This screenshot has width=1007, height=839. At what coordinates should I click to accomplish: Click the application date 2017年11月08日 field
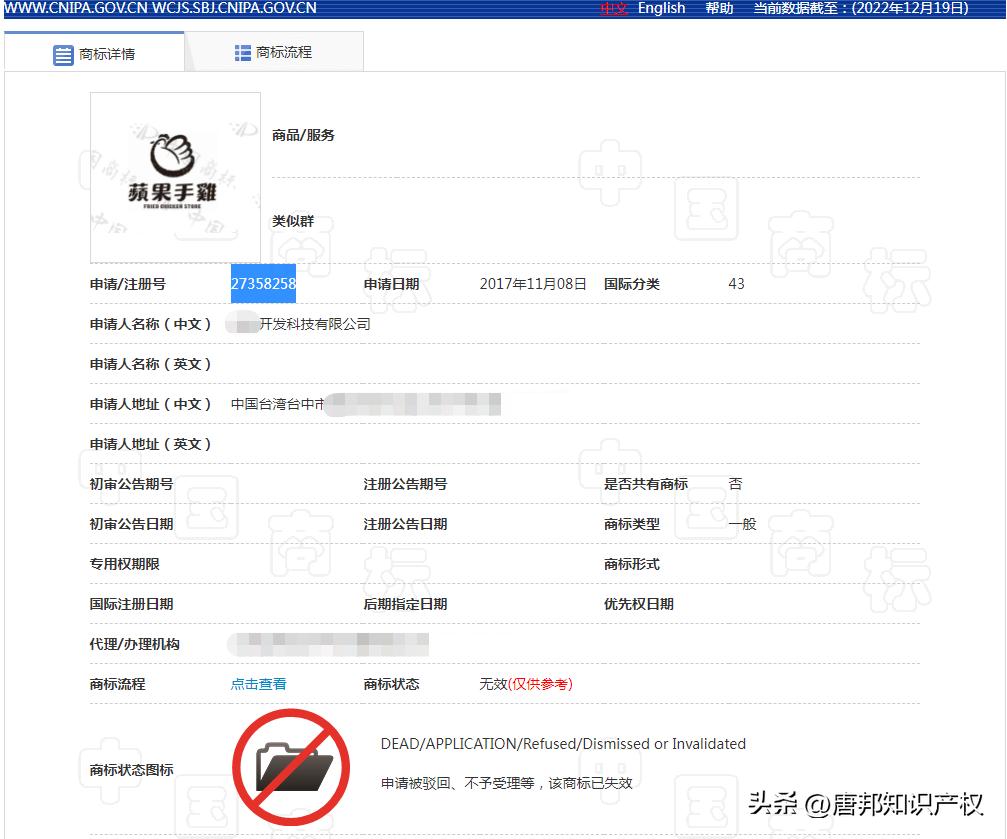[532, 284]
